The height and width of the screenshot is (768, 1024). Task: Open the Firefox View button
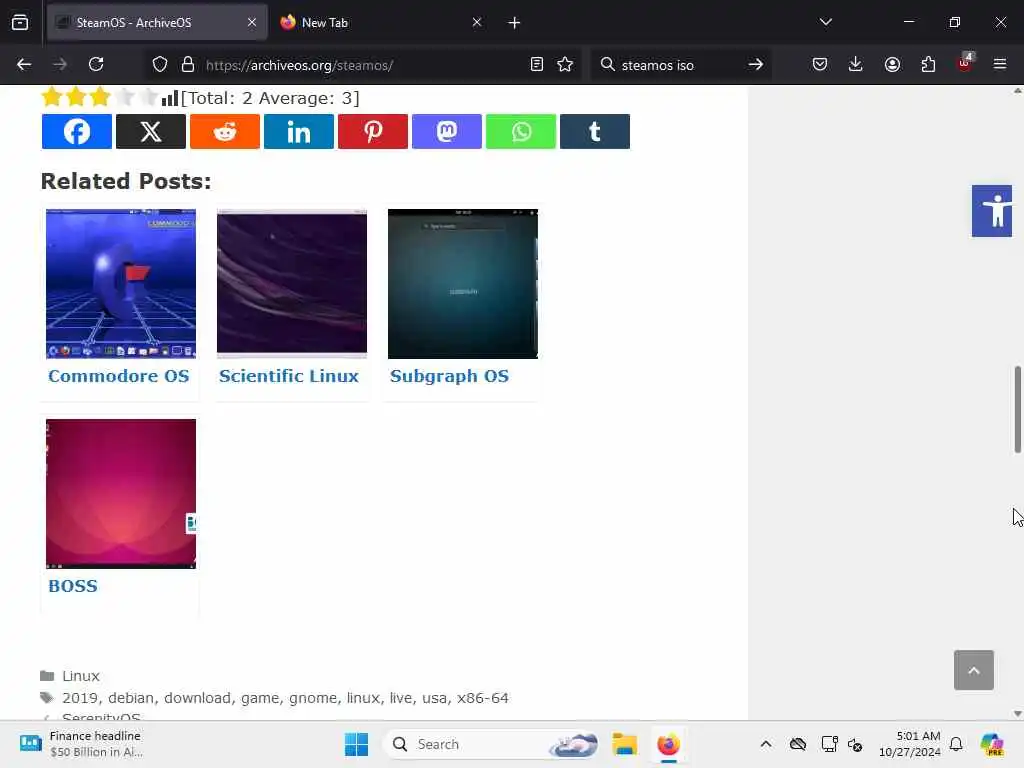click(x=20, y=23)
